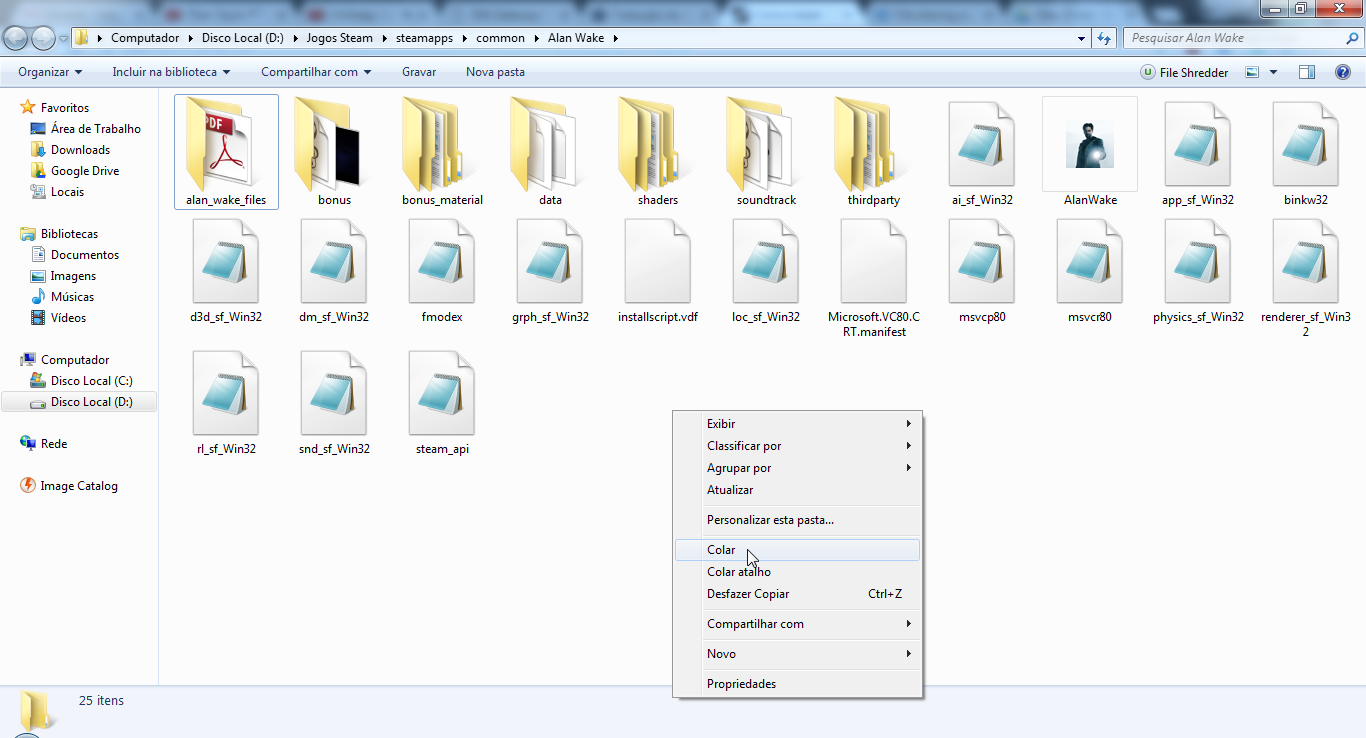Expand the Compartilhar com context submenu
The height and width of the screenshot is (738, 1366).
tap(798, 624)
